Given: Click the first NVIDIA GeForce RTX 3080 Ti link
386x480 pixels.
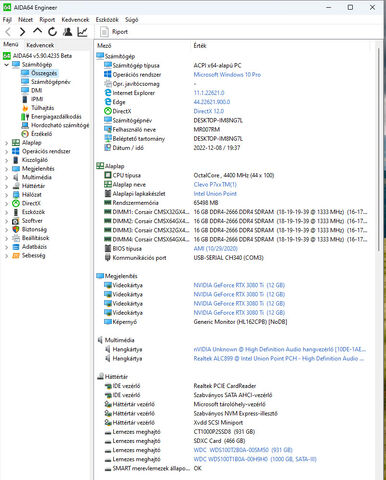Looking at the screenshot, I should [239, 285].
